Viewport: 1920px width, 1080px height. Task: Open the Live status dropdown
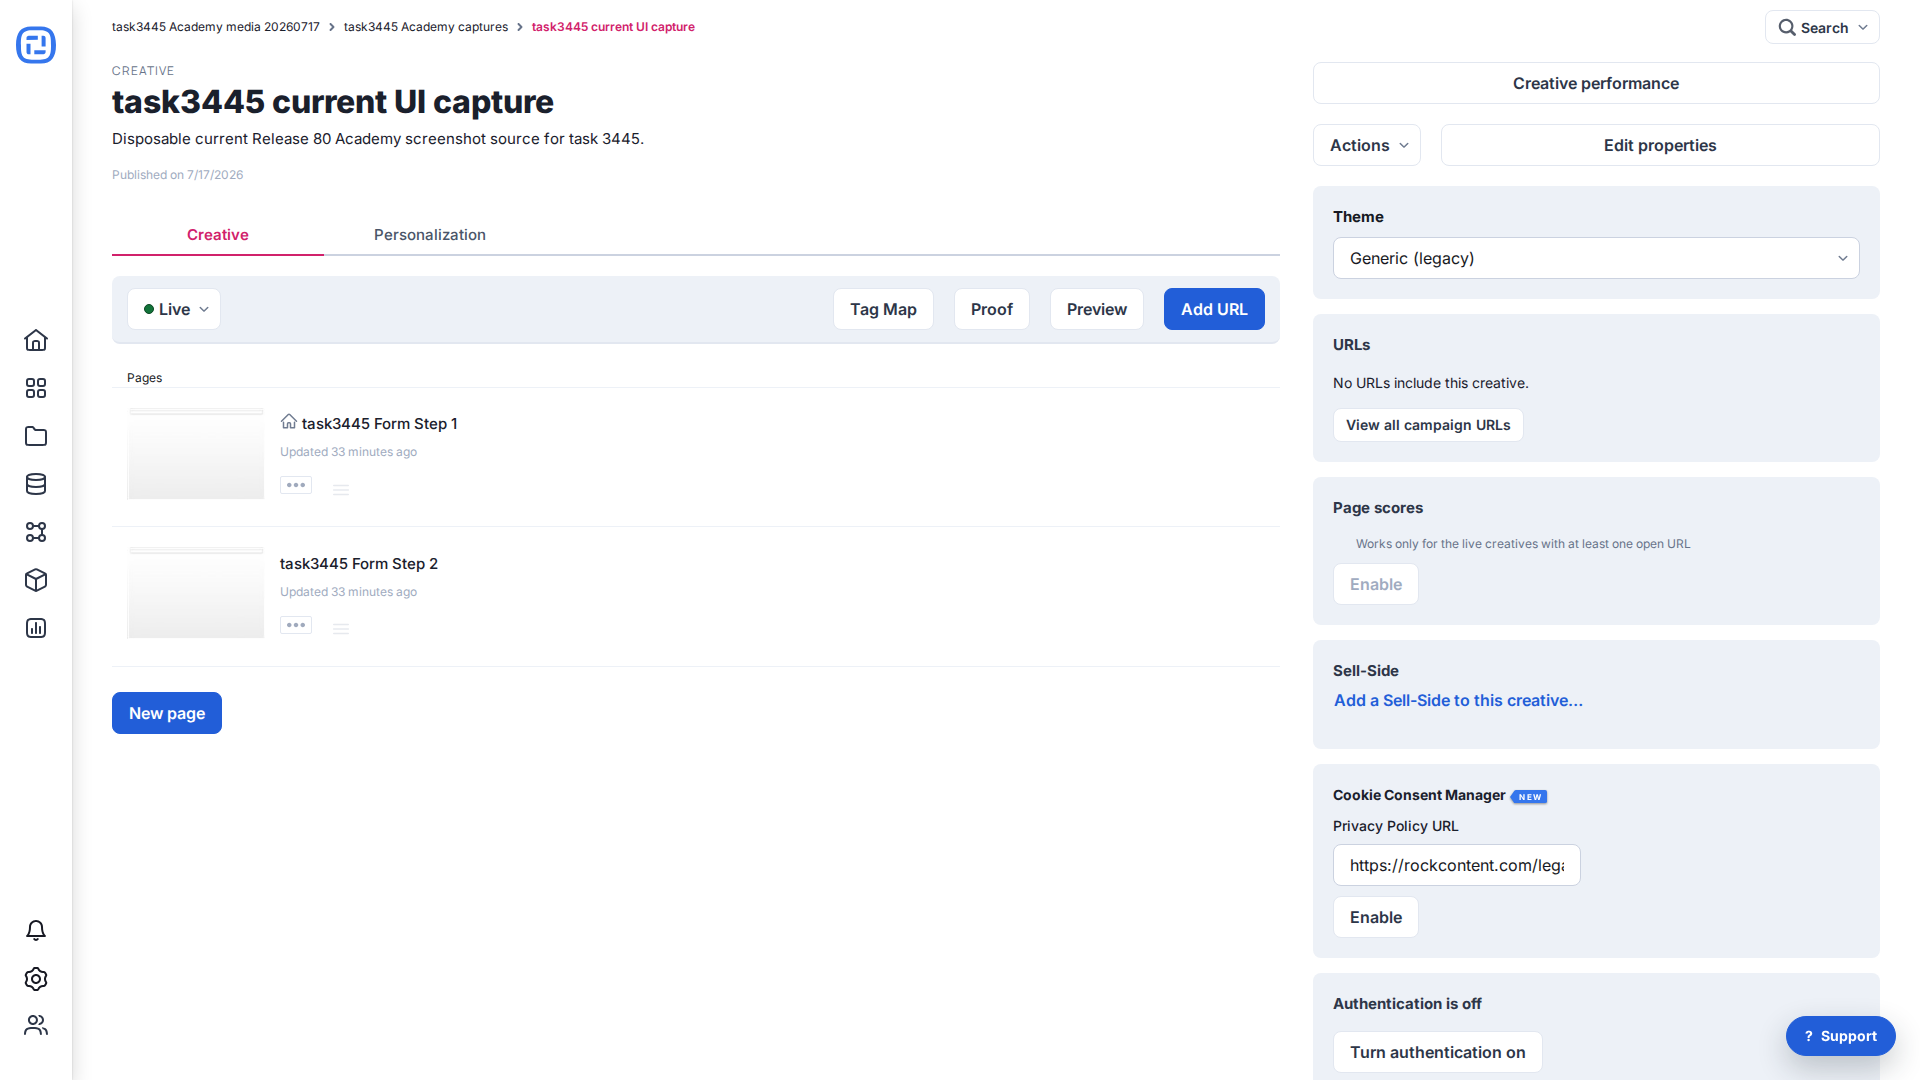coord(174,309)
